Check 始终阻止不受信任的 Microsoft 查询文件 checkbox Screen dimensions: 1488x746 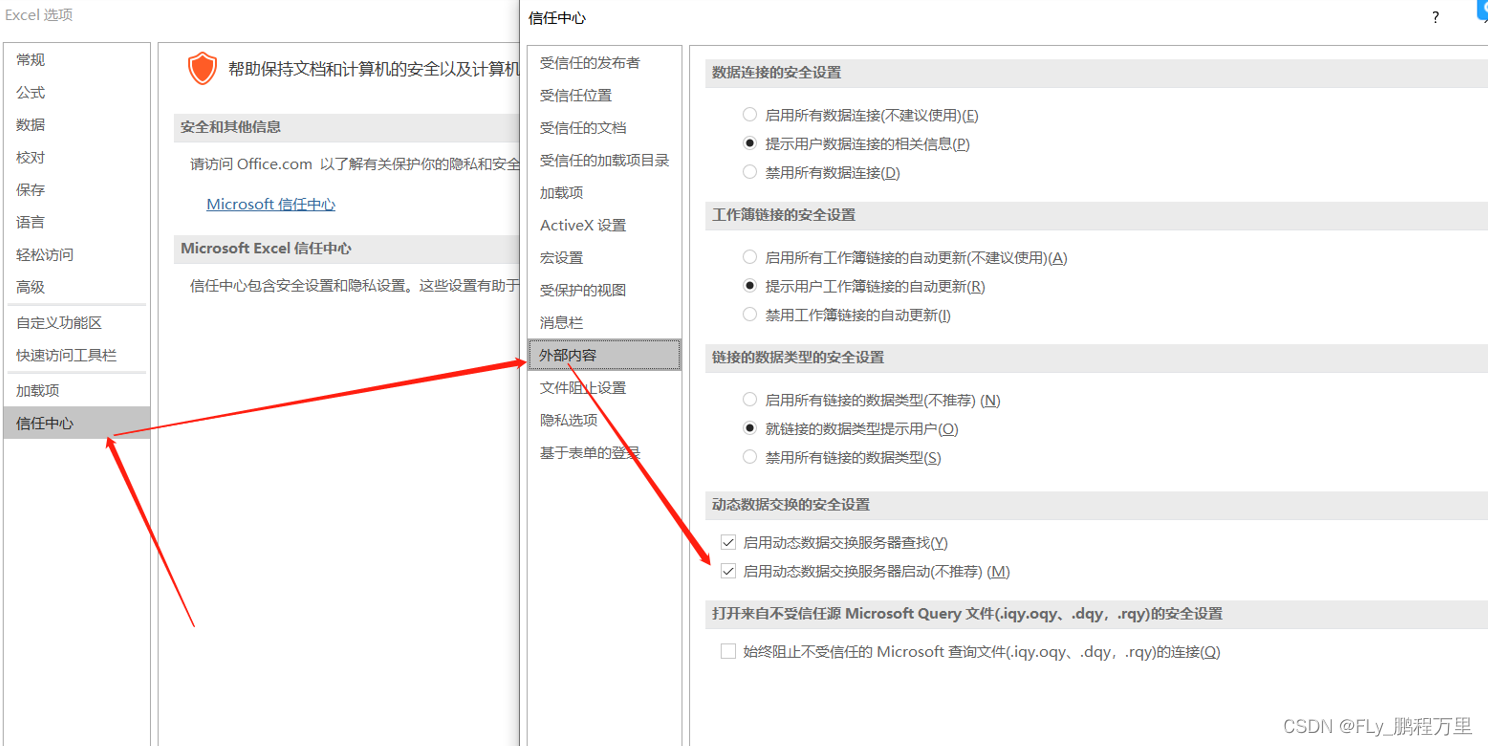pos(728,651)
